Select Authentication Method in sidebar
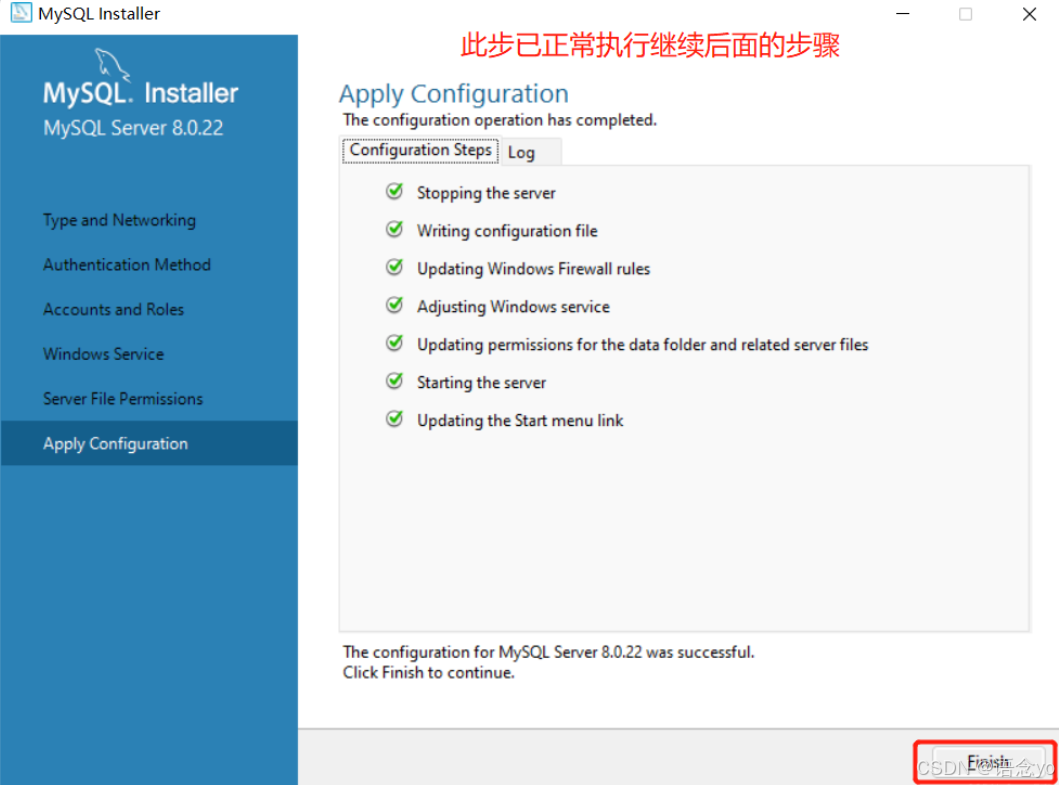This screenshot has width=1059, height=785. point(127,265)
